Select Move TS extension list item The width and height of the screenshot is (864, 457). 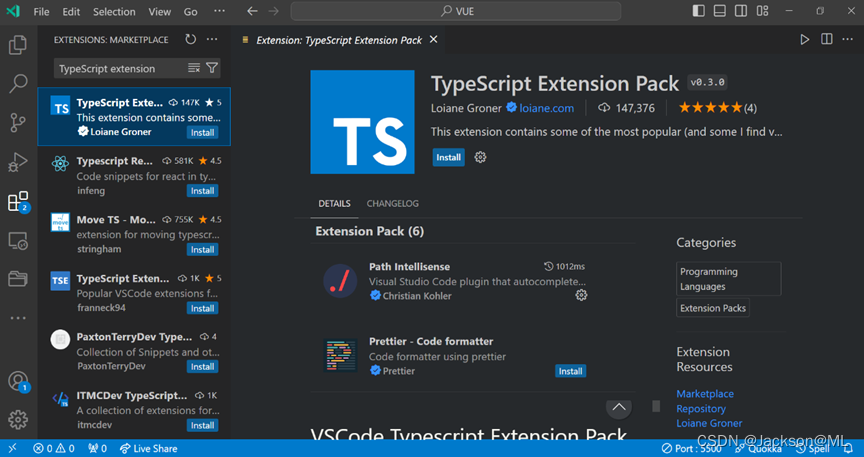coord(134,234)
